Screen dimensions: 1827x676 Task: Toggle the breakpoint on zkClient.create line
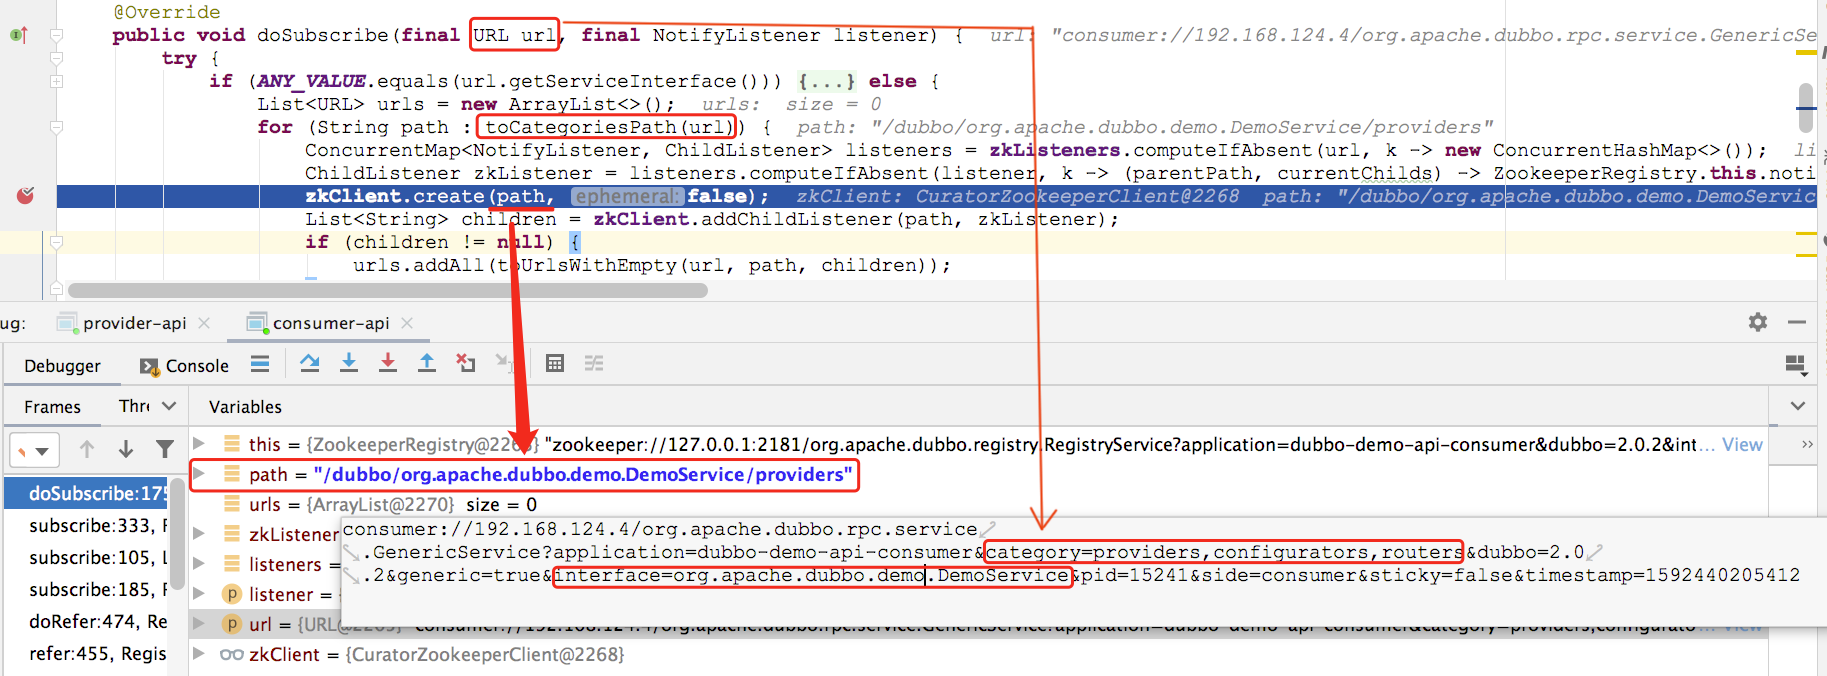pos(25,196)
